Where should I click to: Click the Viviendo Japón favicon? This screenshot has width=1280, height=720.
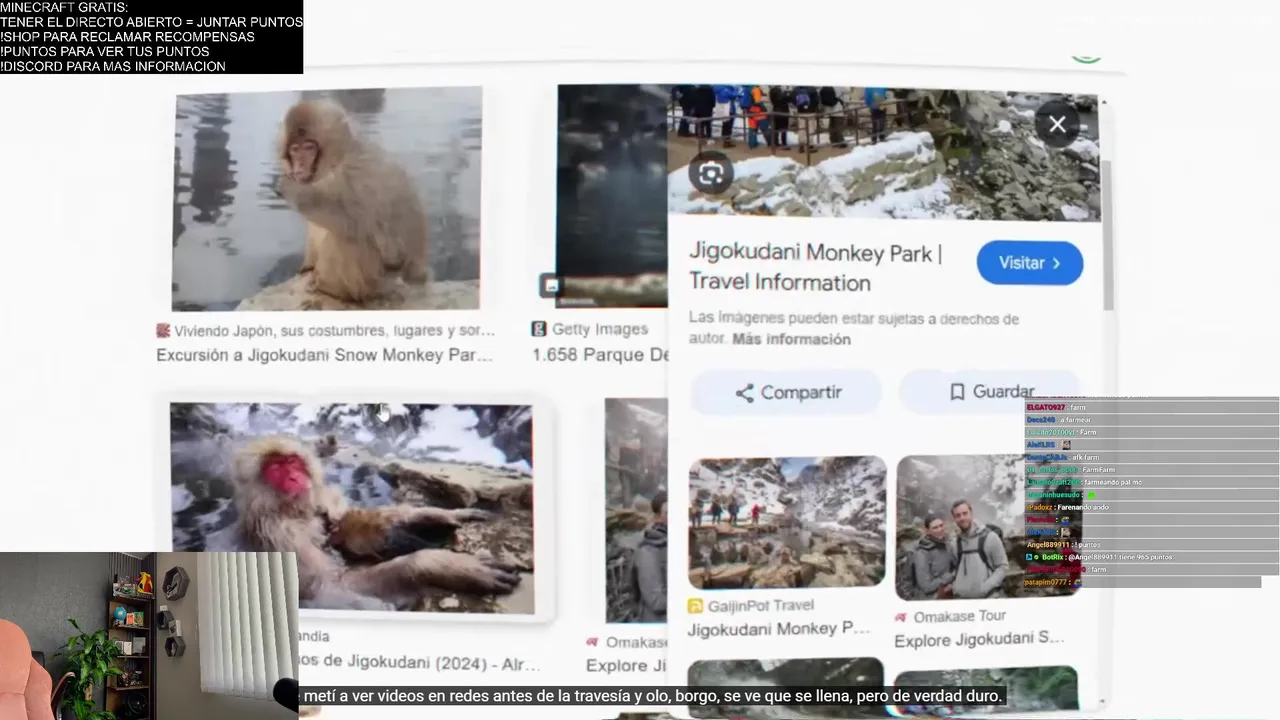pyautogui.click(x=163, y=330)
